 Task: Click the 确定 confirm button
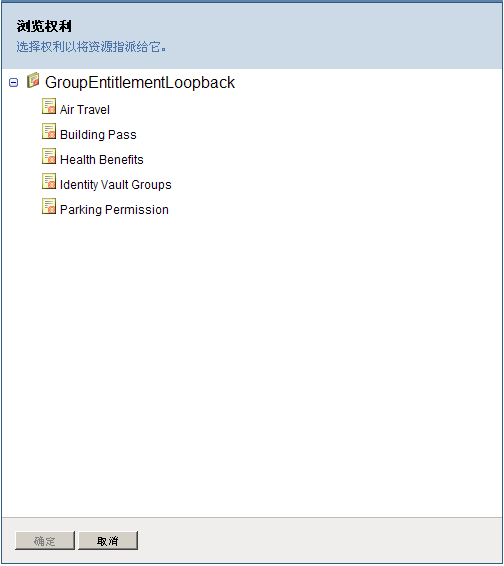coord(45,540)
